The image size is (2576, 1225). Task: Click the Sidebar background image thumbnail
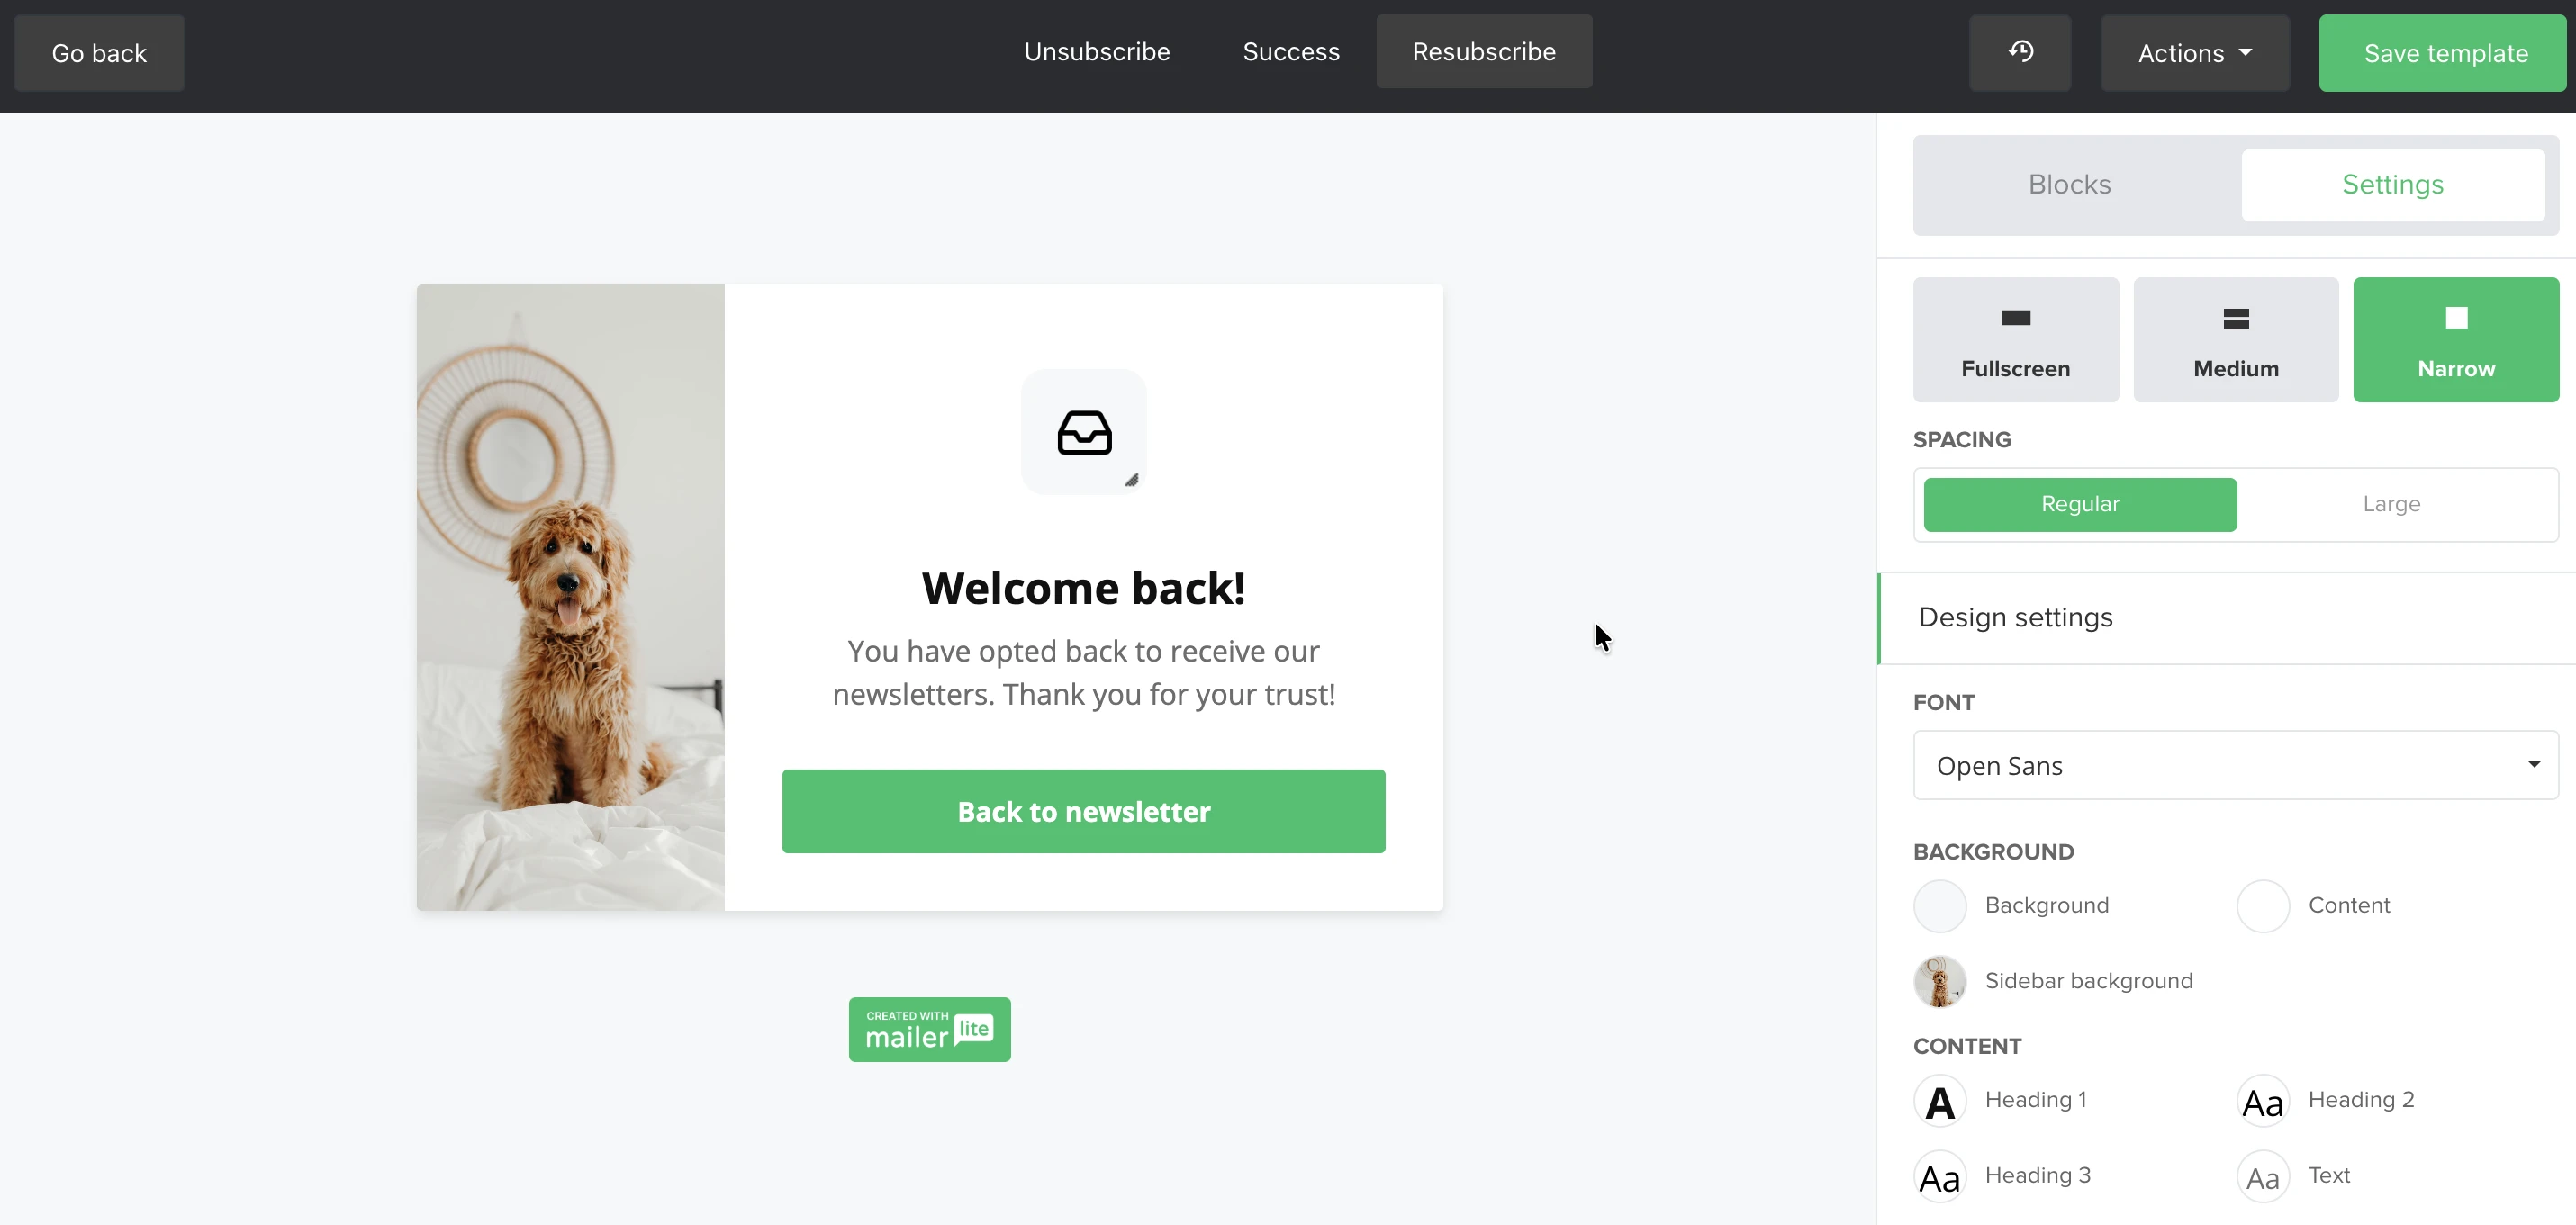click(x=1939, y=981)
